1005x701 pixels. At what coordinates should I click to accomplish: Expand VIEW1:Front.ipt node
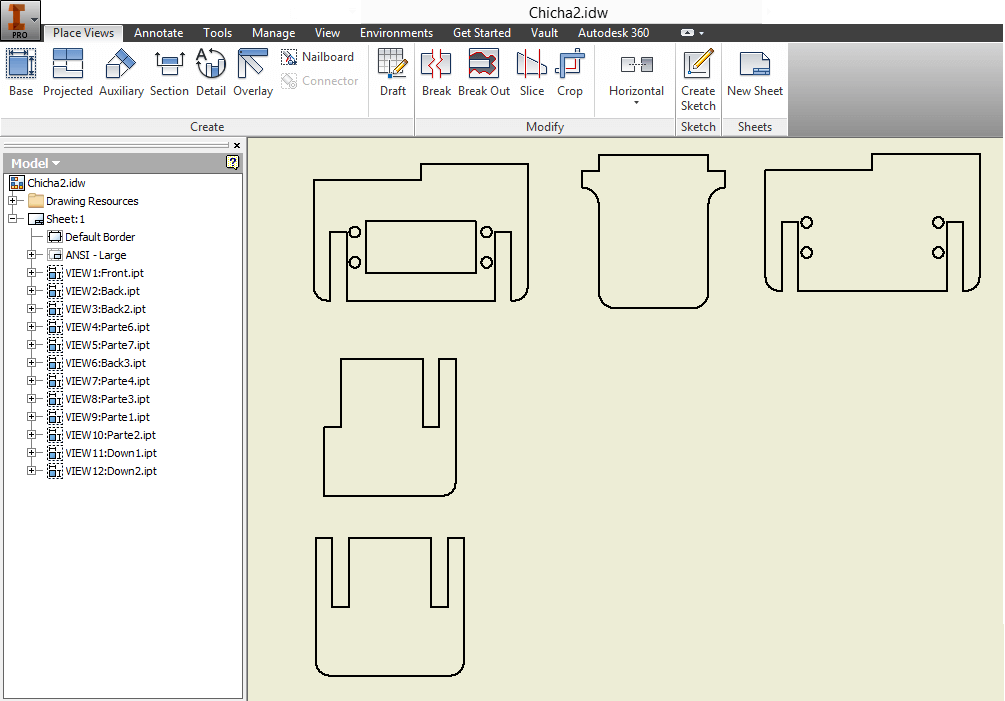31,272
